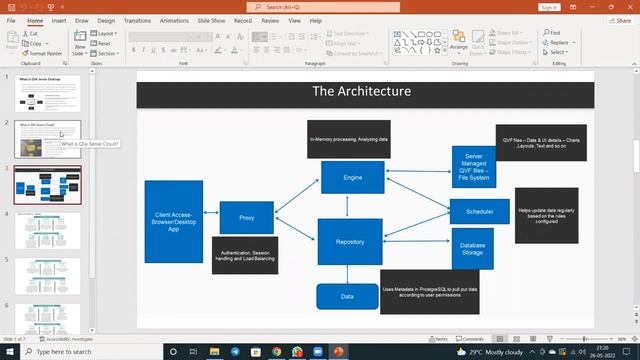Open the Select dropdown

pos(556,52)
